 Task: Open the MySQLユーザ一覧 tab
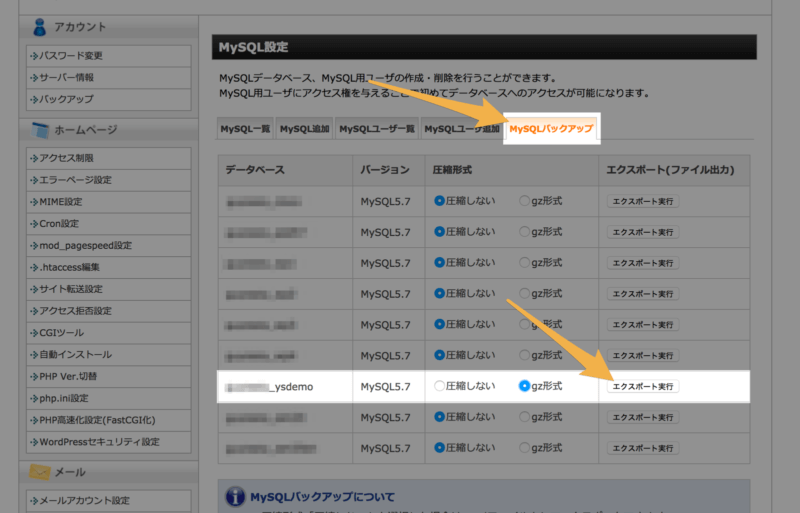[377, 130]
